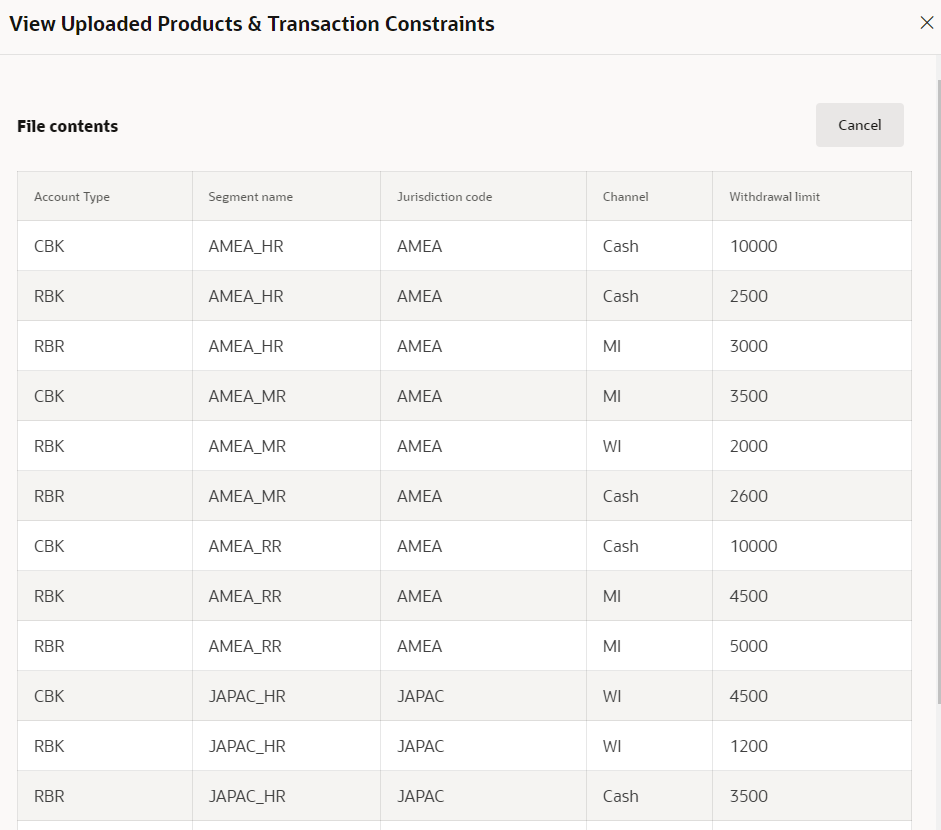The image size is (941, 830).
Task: Click the vertical scrollbar of the dialog
Action: tap(938, 390)
